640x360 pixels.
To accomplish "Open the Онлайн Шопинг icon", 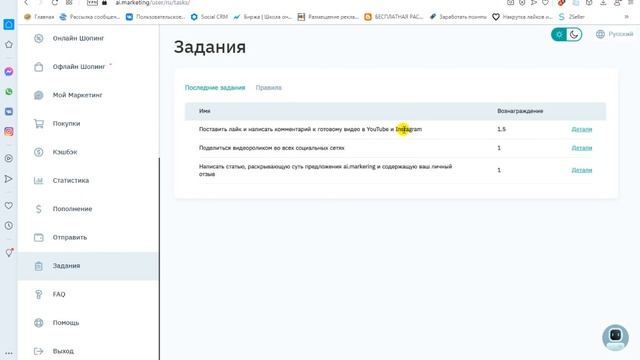I will [x=38, y=38].
